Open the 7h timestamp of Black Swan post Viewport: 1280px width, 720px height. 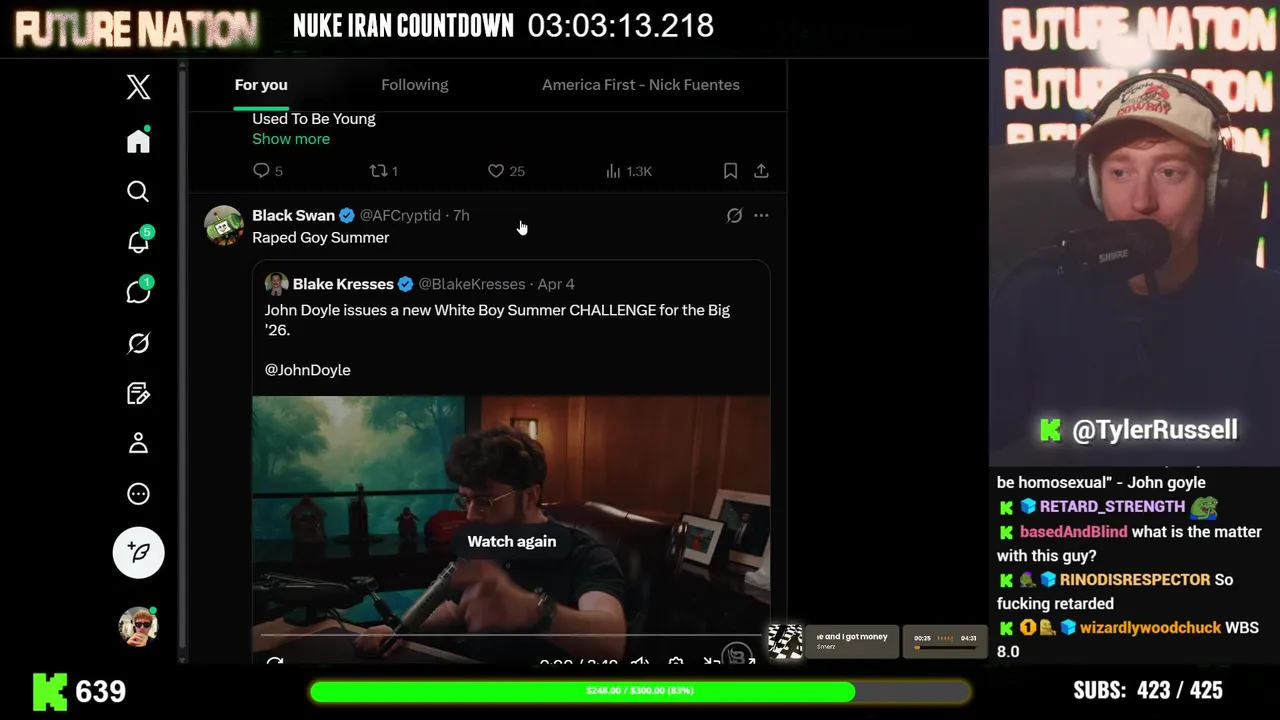click(461, 215)
